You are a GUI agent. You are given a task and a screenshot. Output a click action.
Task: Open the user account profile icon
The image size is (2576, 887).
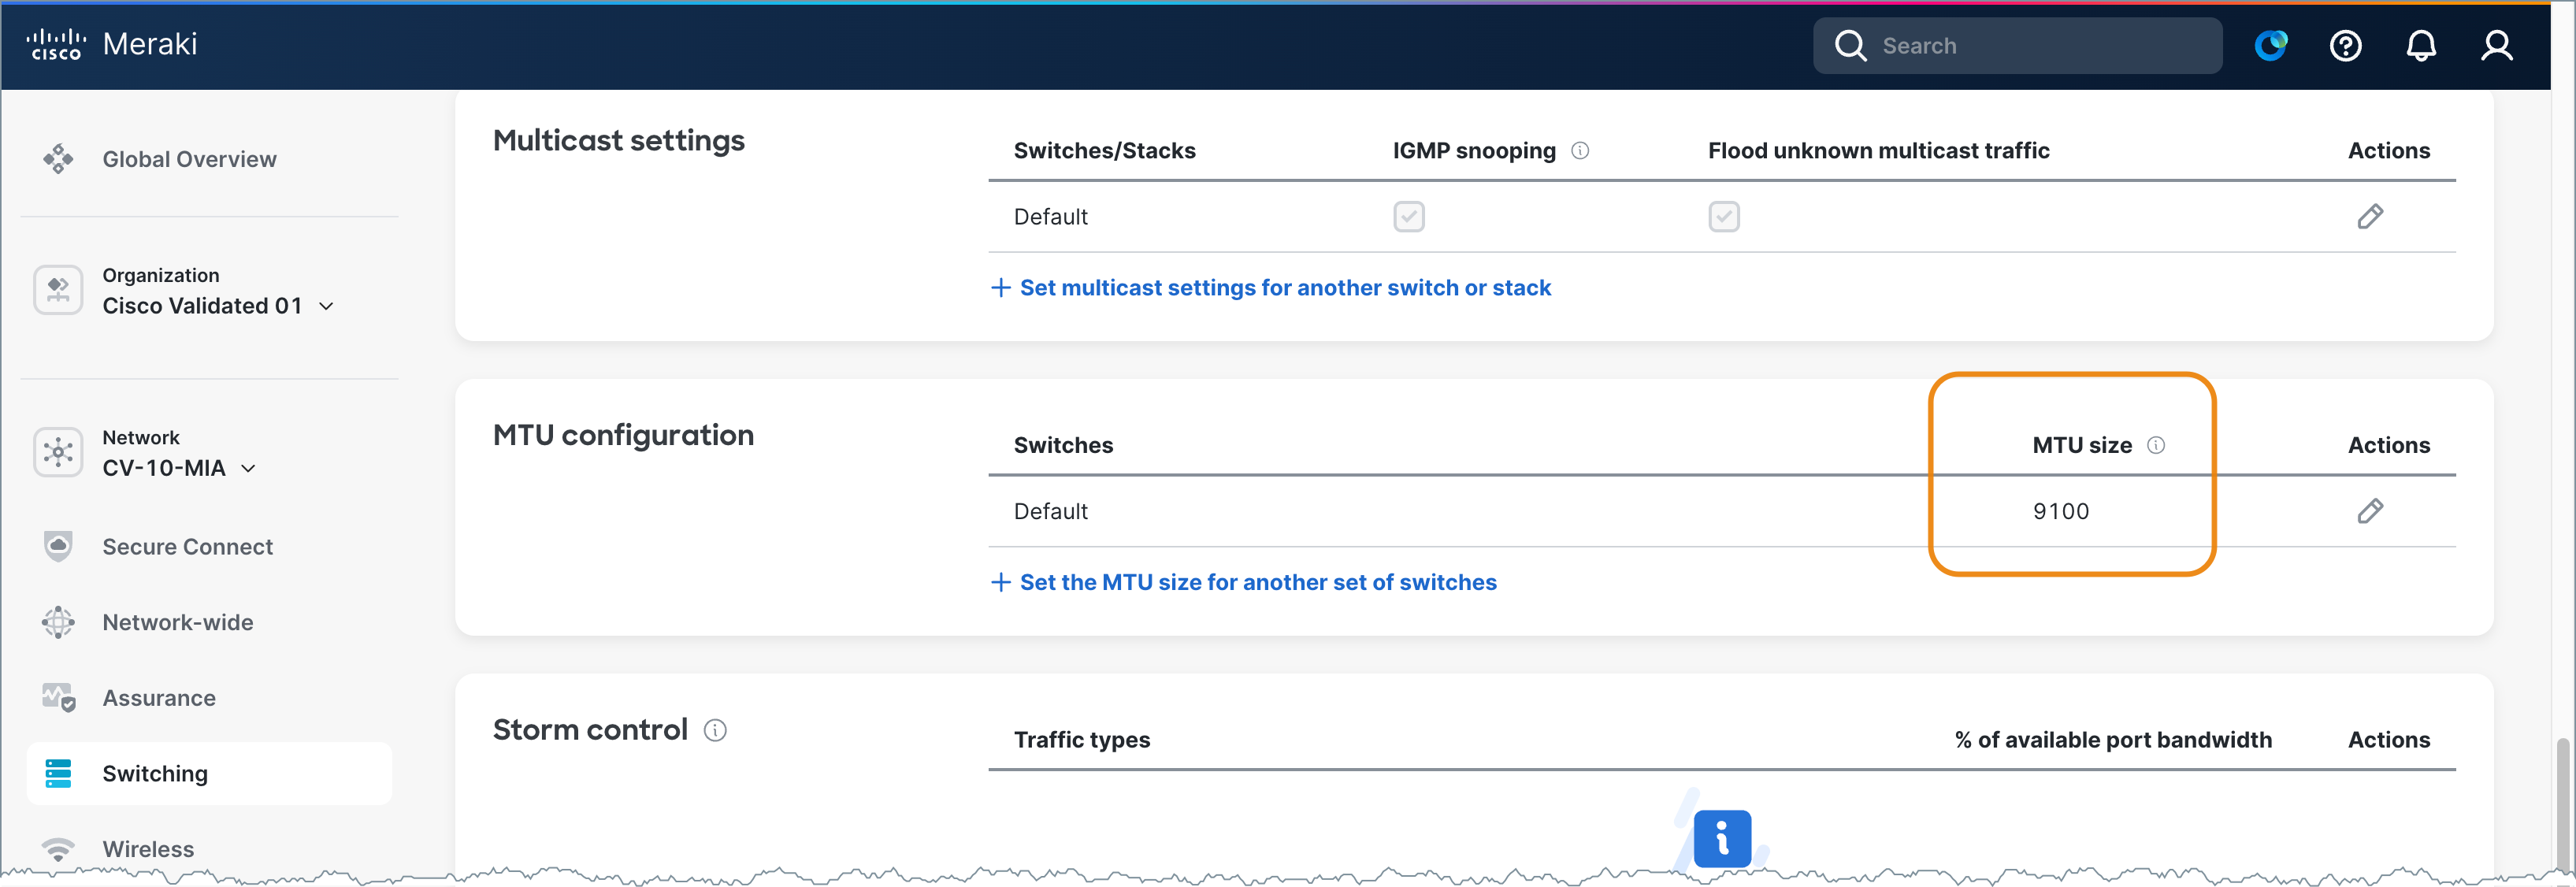[2496, 46]
